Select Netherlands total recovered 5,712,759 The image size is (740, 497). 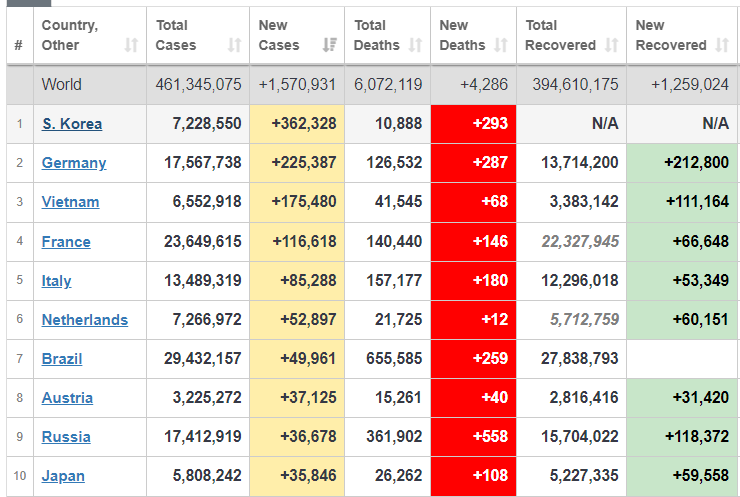(x=584, y=320)
